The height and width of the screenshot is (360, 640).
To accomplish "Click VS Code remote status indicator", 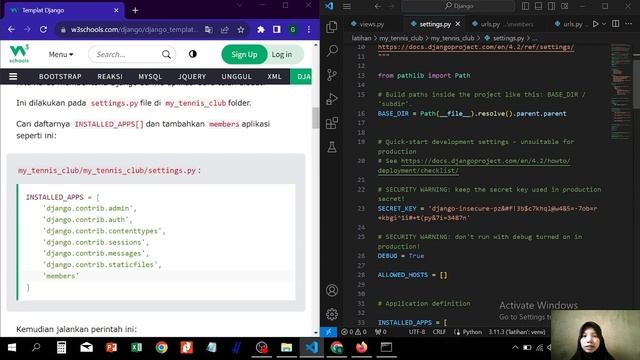I will point(328,332).
